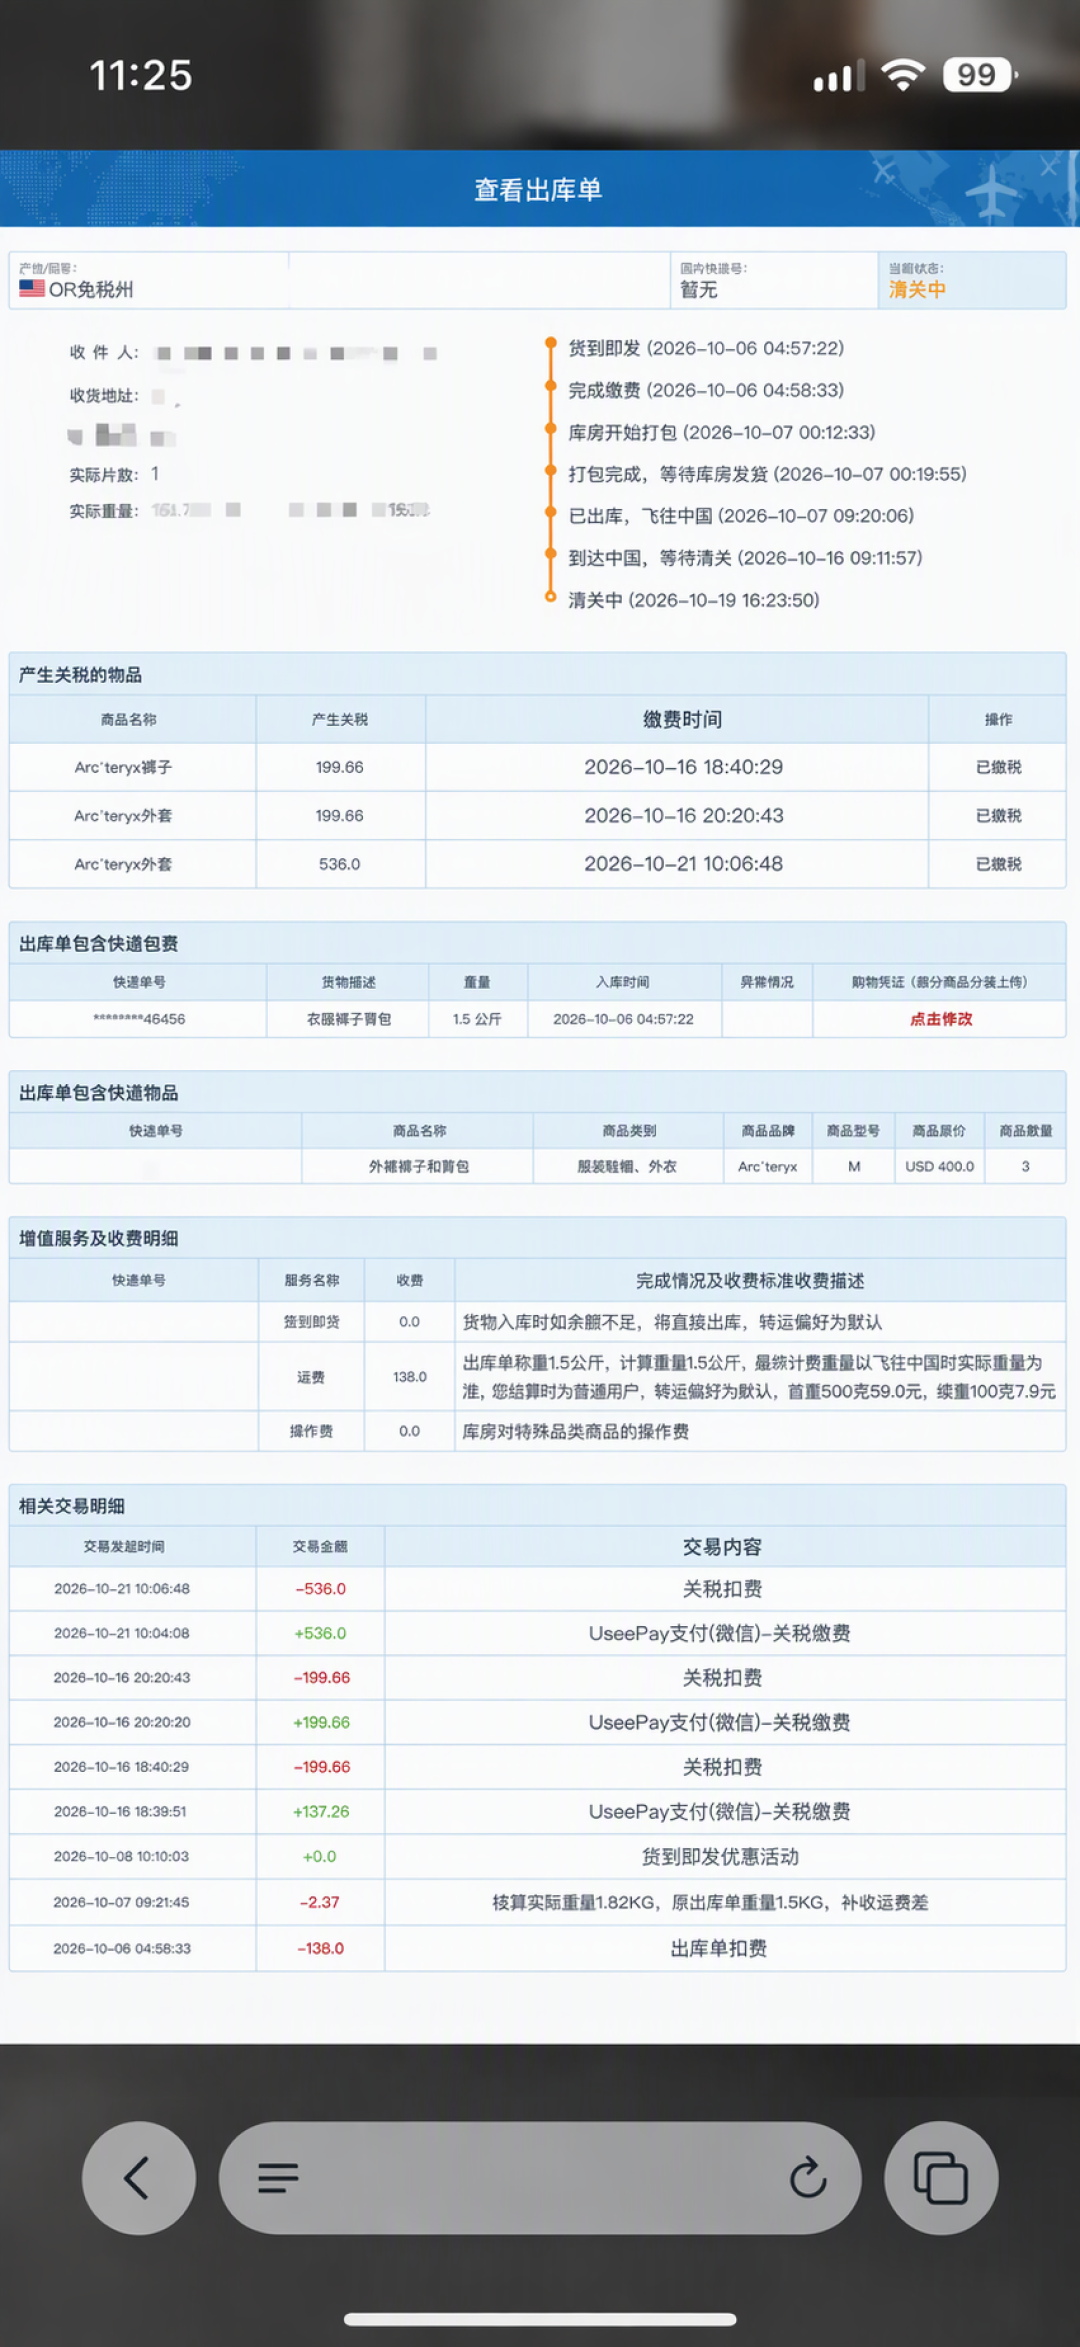Viewport: 1080px width, 2347px height.
Task: Select the Arc'teryx裤子 row name
Action: coord(123,767)
